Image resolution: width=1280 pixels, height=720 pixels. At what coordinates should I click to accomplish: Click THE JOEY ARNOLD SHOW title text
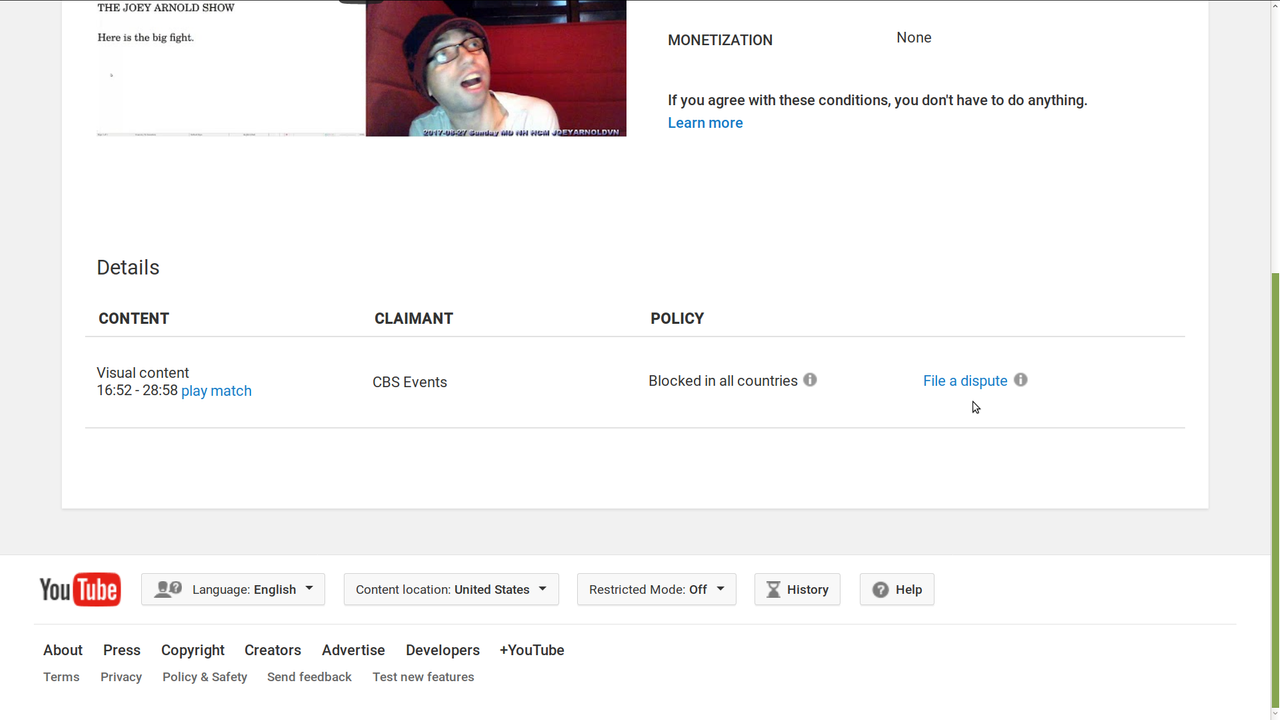[x=166, y=8]
